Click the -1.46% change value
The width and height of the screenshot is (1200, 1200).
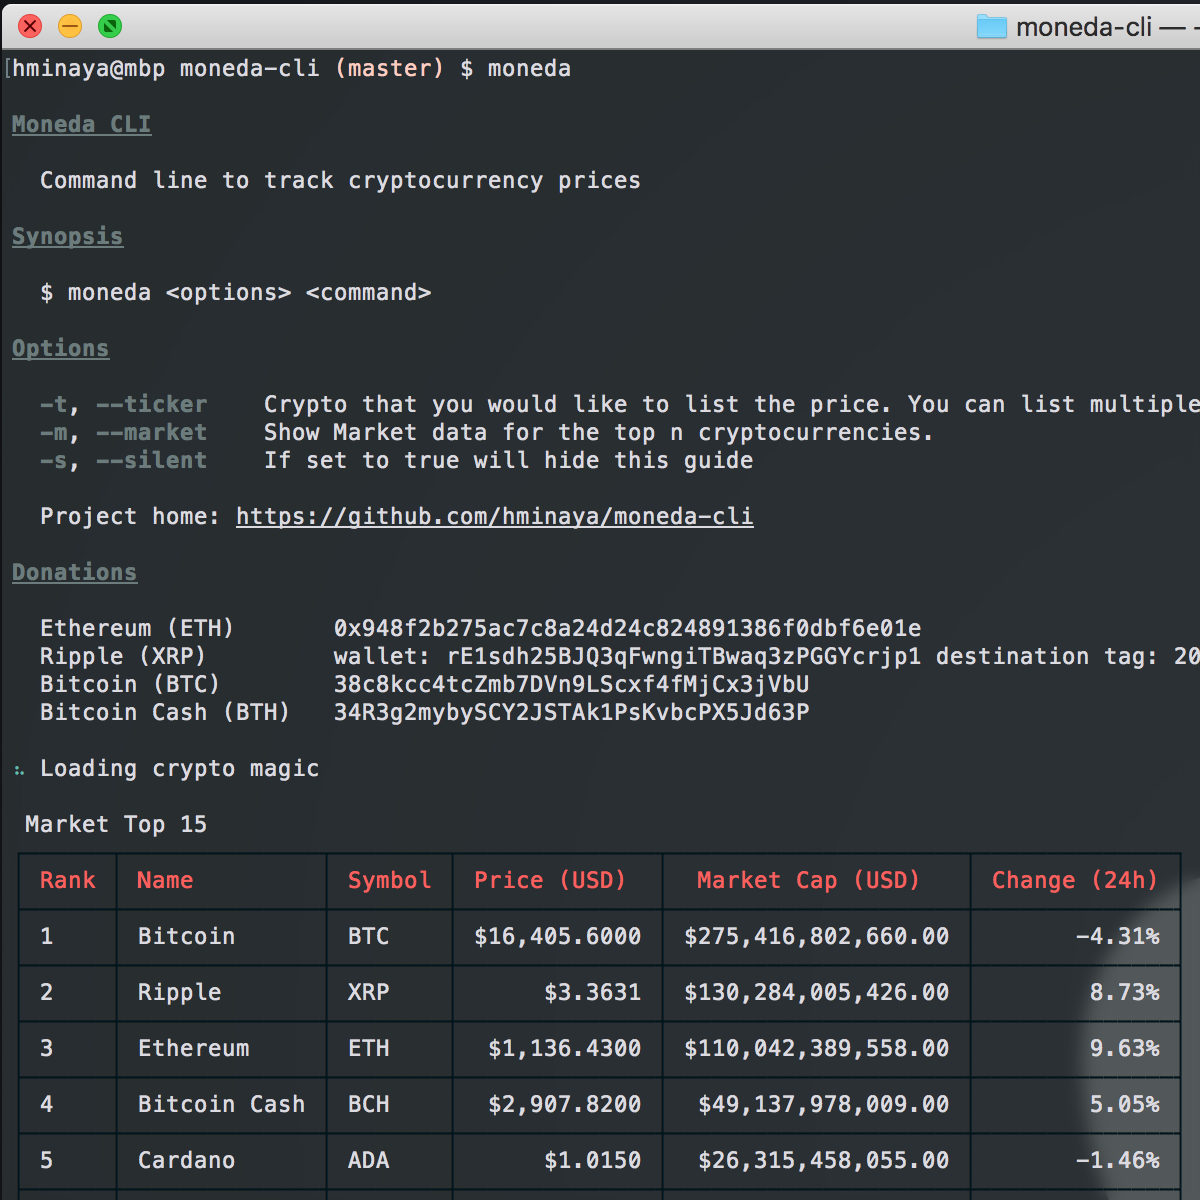(x=1117, y=1160)
